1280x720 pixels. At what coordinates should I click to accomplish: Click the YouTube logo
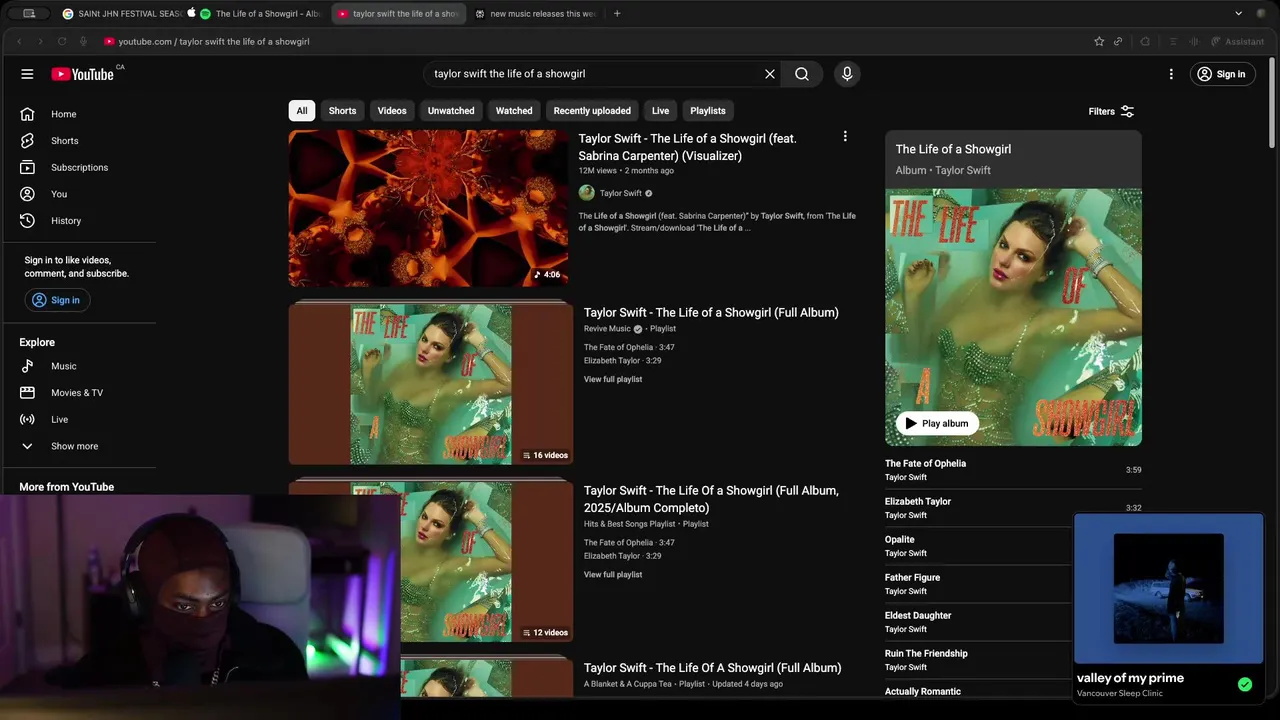coord(83,74)
